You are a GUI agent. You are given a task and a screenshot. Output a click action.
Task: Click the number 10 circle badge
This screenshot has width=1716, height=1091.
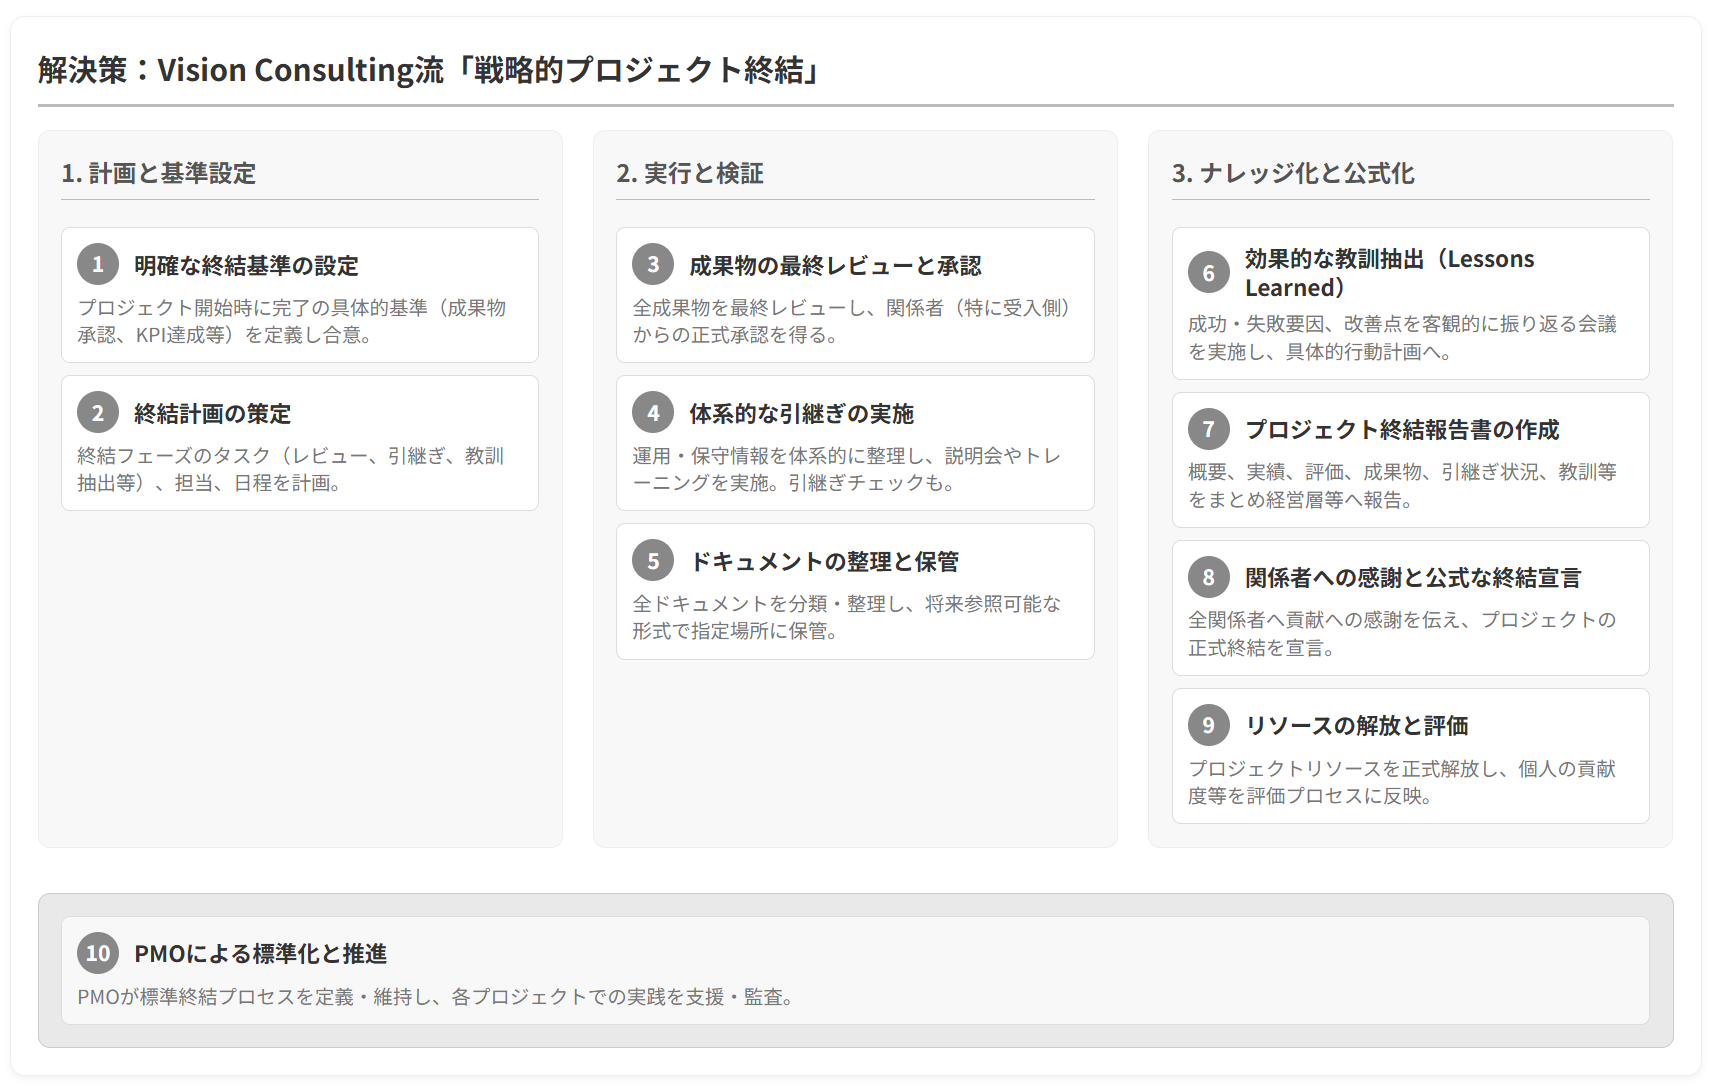pyautogui.click(x=98, y=953)
